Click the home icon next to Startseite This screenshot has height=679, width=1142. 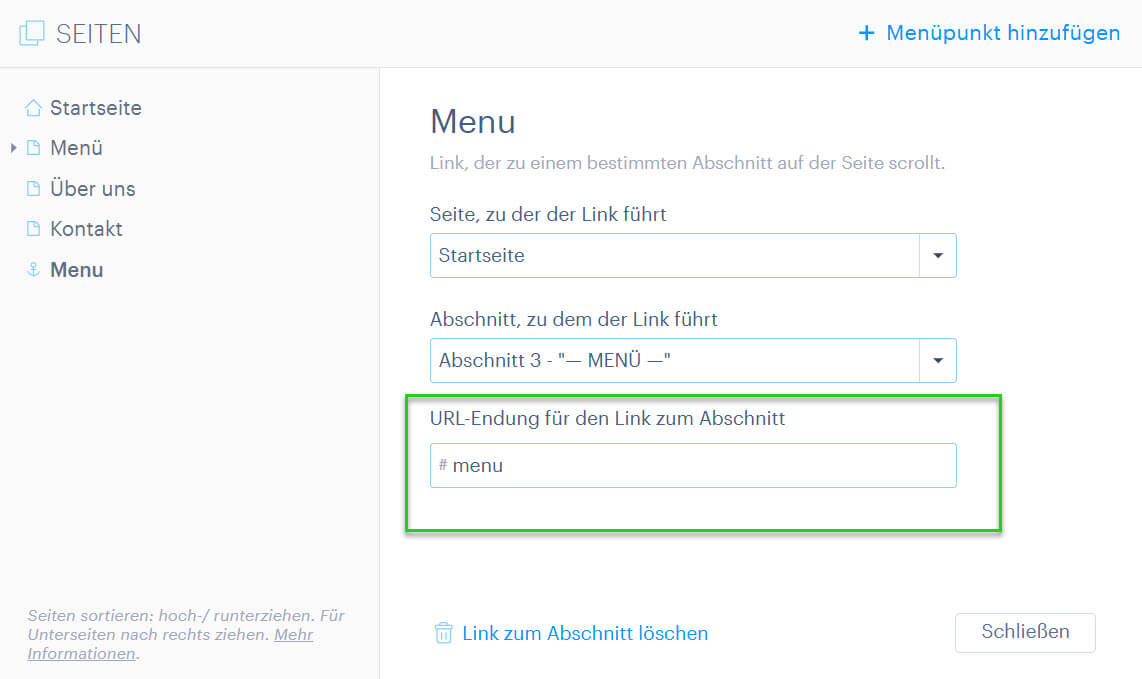click(34, 108)
